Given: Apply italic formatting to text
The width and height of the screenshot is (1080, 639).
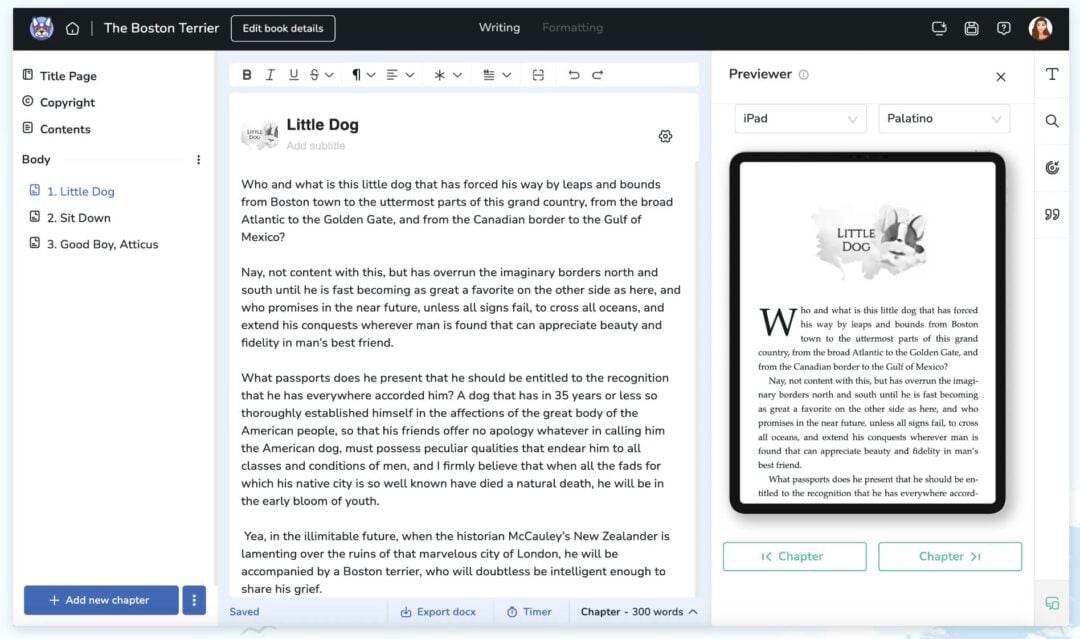Looking at the screenshot, I should (271, 74).
